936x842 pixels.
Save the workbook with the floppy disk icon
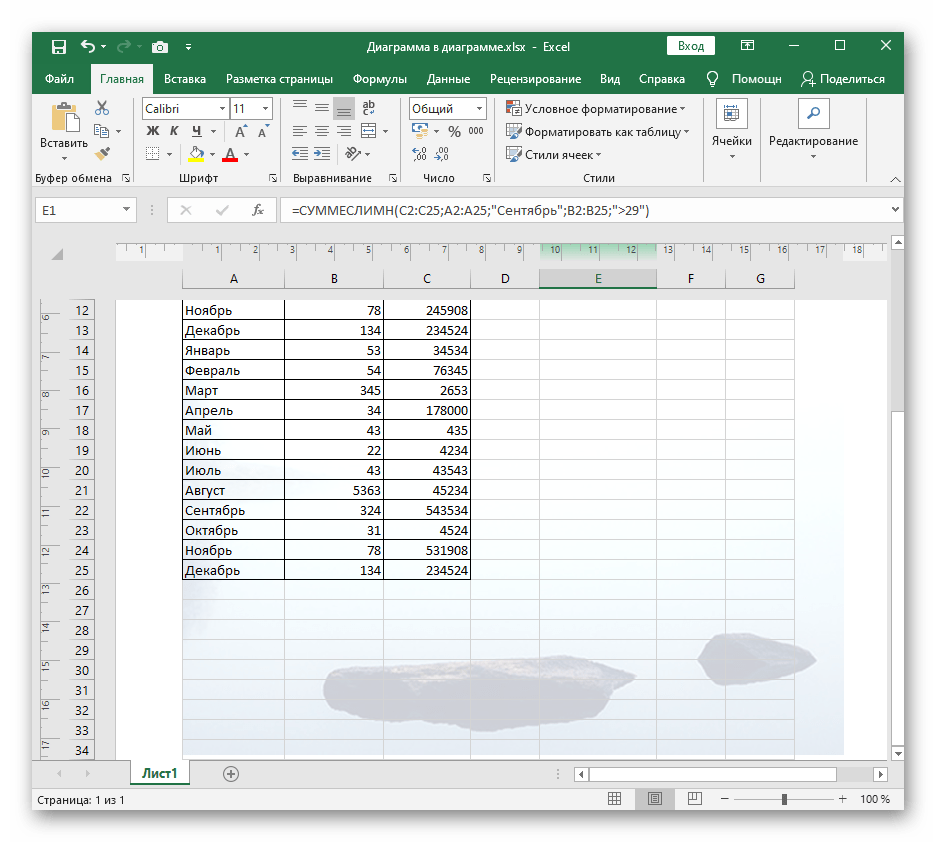[x=58, y=46]
